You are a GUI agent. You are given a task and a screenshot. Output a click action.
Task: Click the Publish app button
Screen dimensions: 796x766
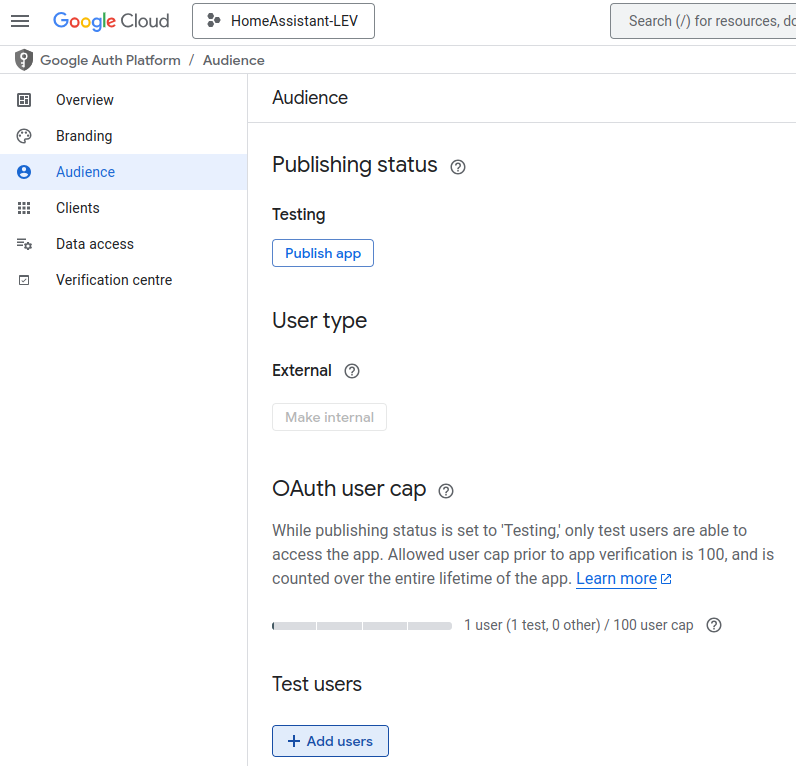click(x=323, y=253)
